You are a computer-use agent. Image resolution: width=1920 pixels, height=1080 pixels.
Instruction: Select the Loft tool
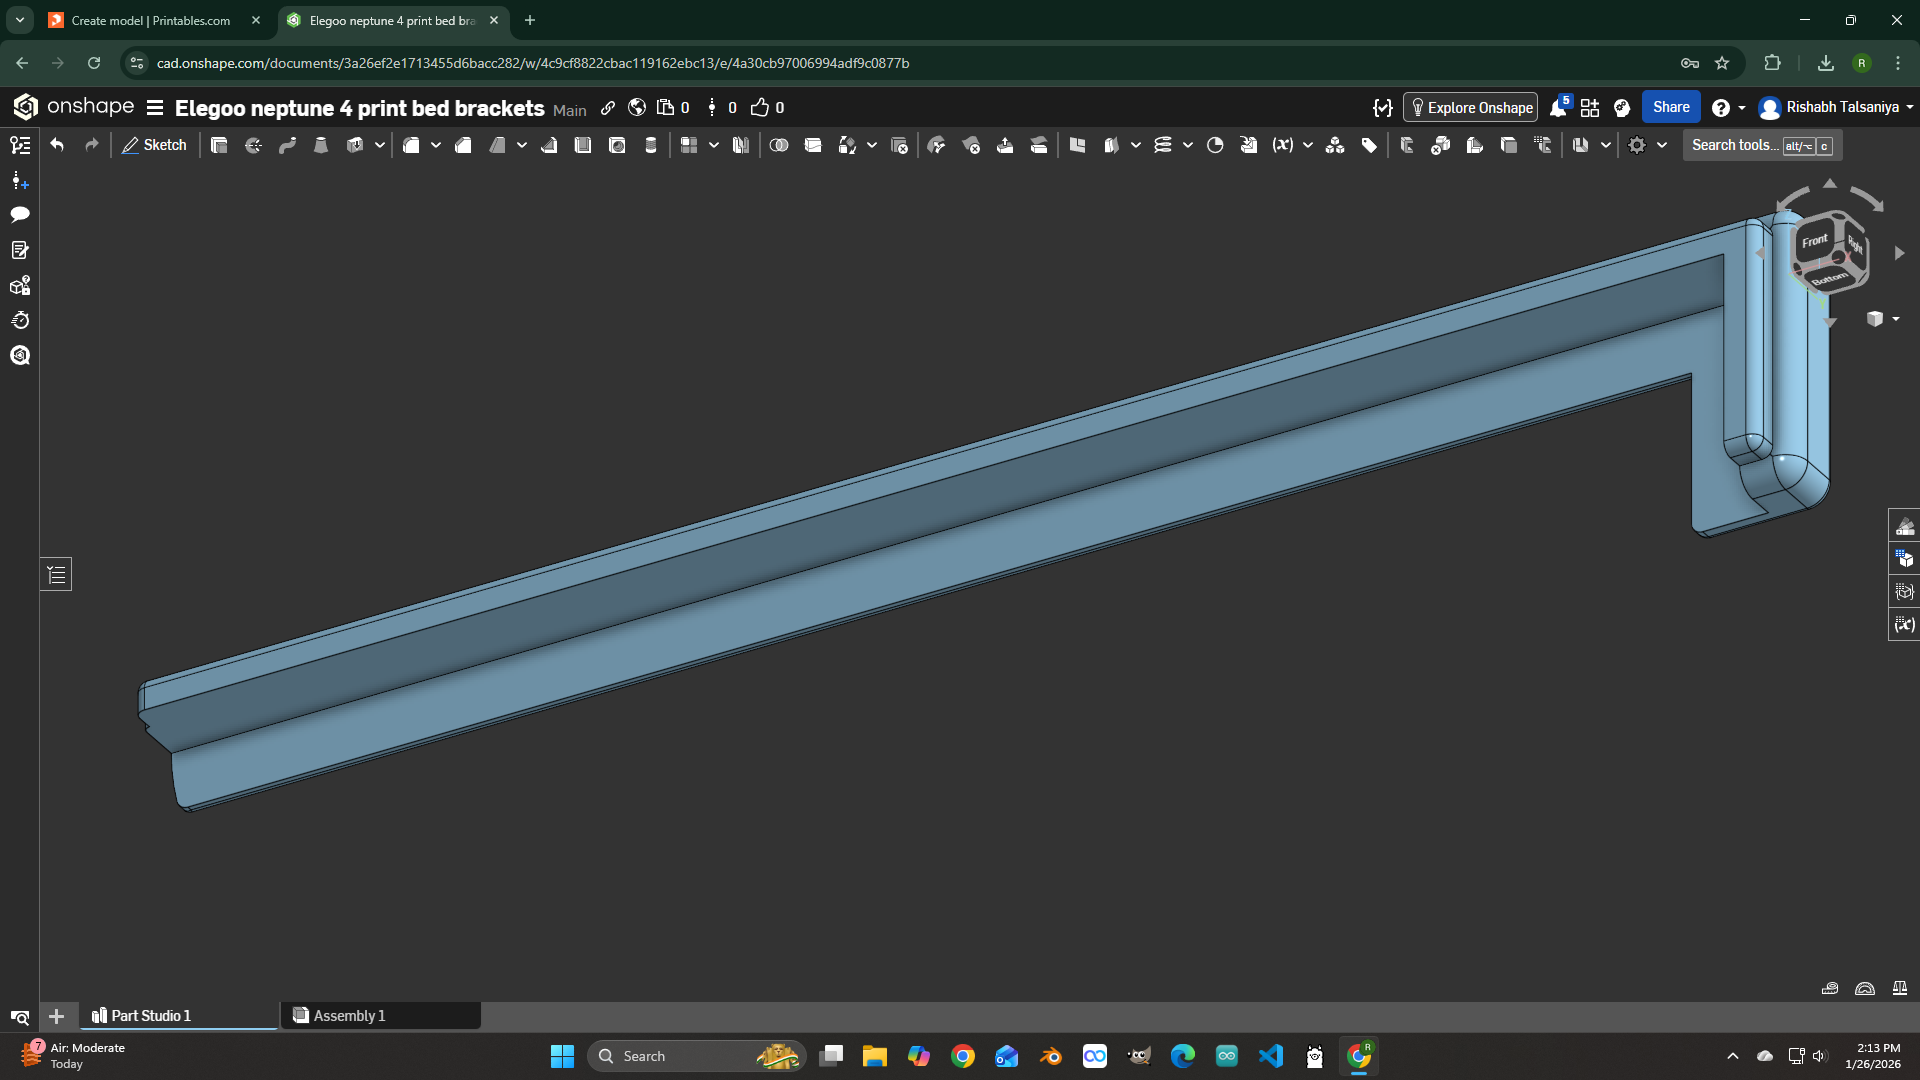pos(321,146)
